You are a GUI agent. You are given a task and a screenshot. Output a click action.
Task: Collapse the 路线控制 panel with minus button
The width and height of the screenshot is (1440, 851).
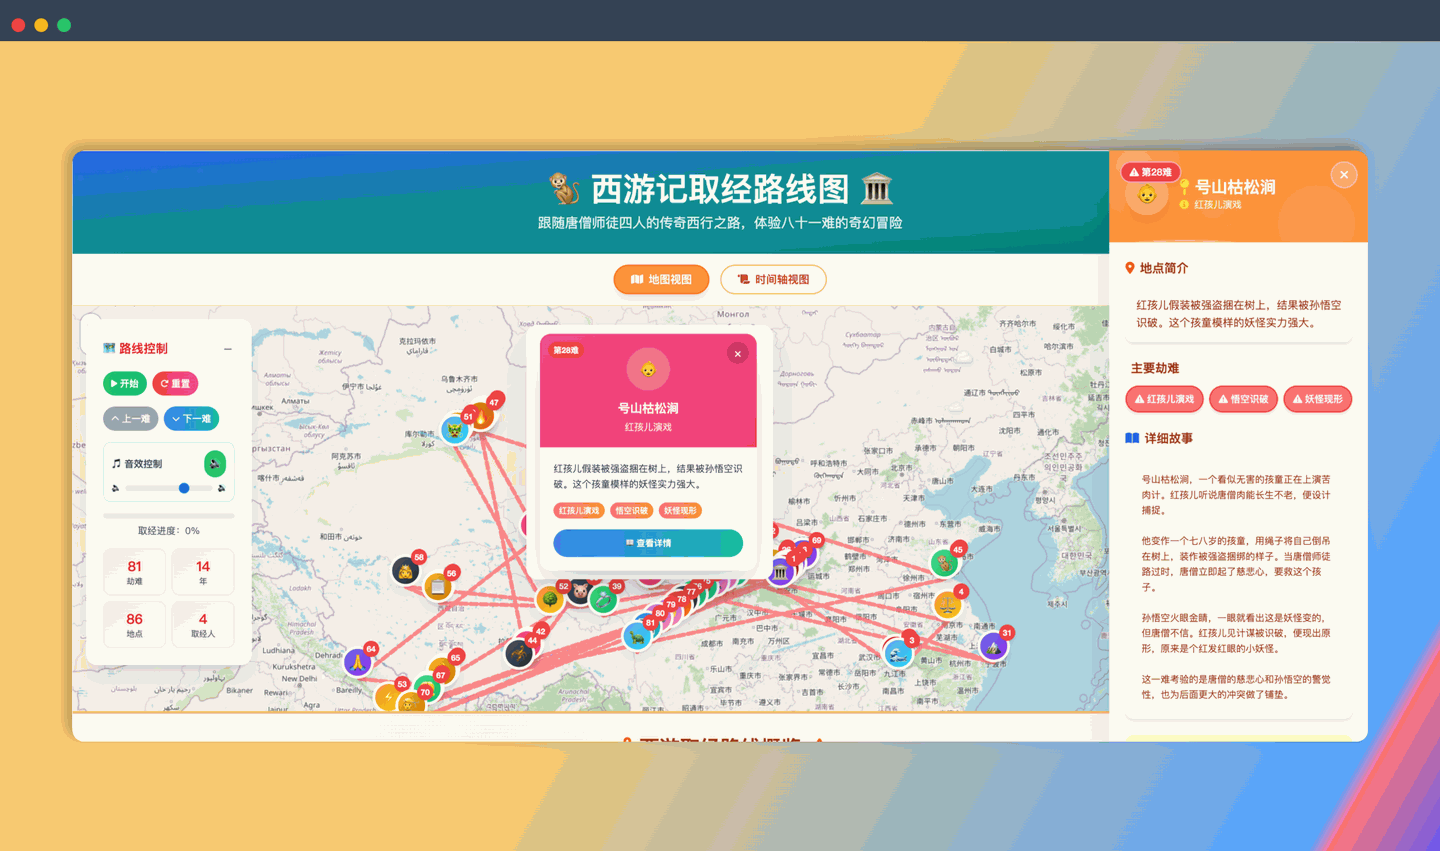pos(228,349)
